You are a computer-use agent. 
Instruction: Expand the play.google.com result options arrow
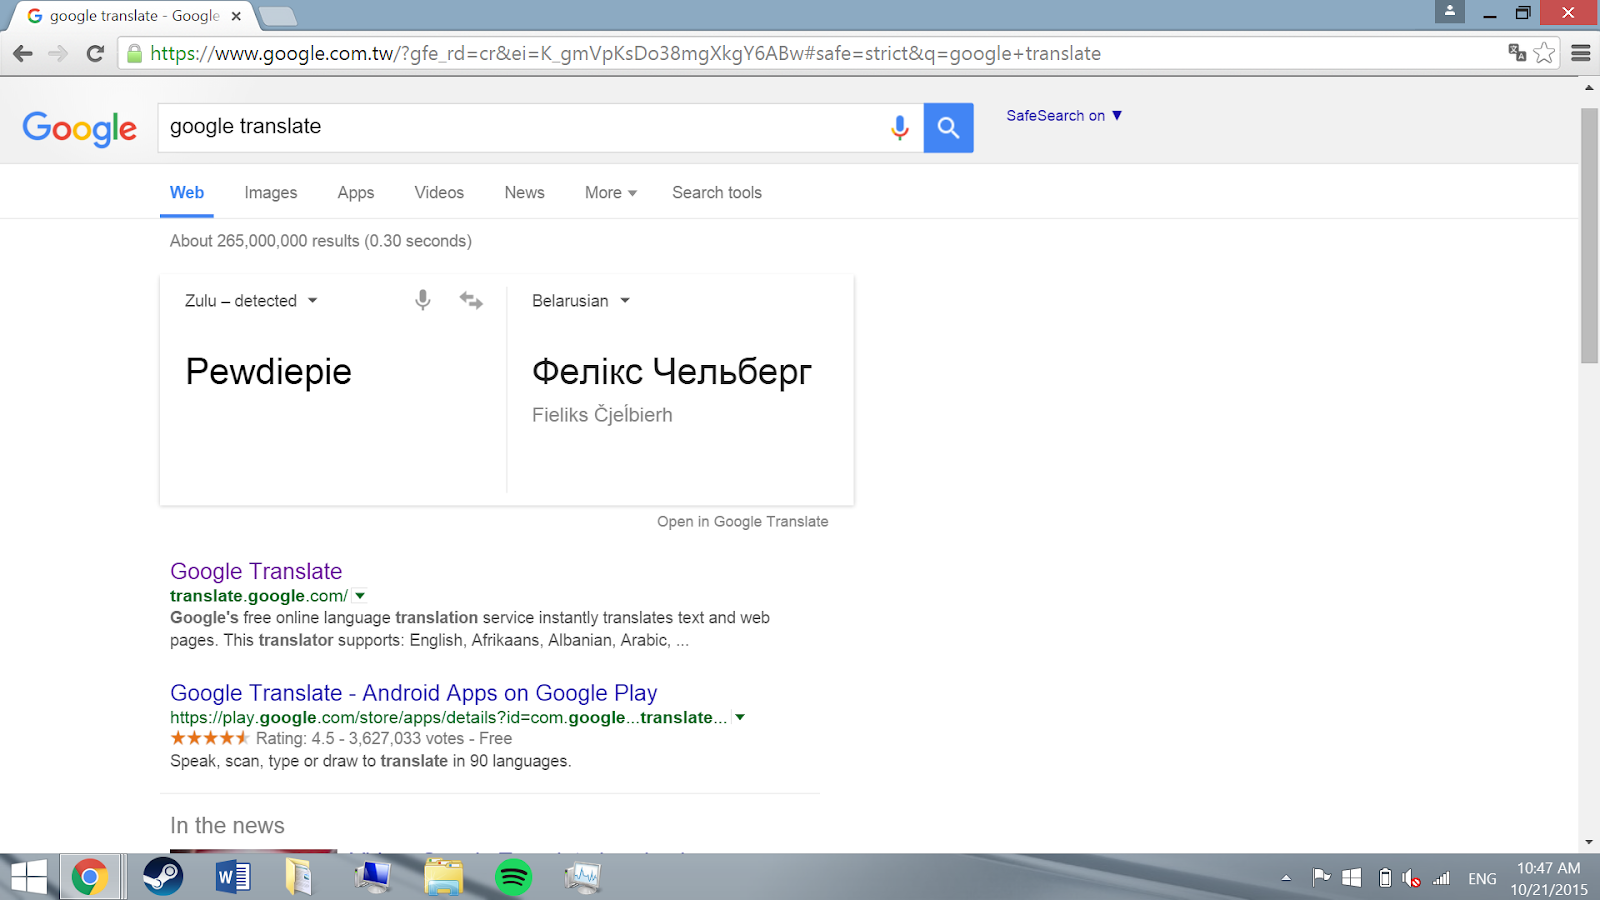click(740, 717)
